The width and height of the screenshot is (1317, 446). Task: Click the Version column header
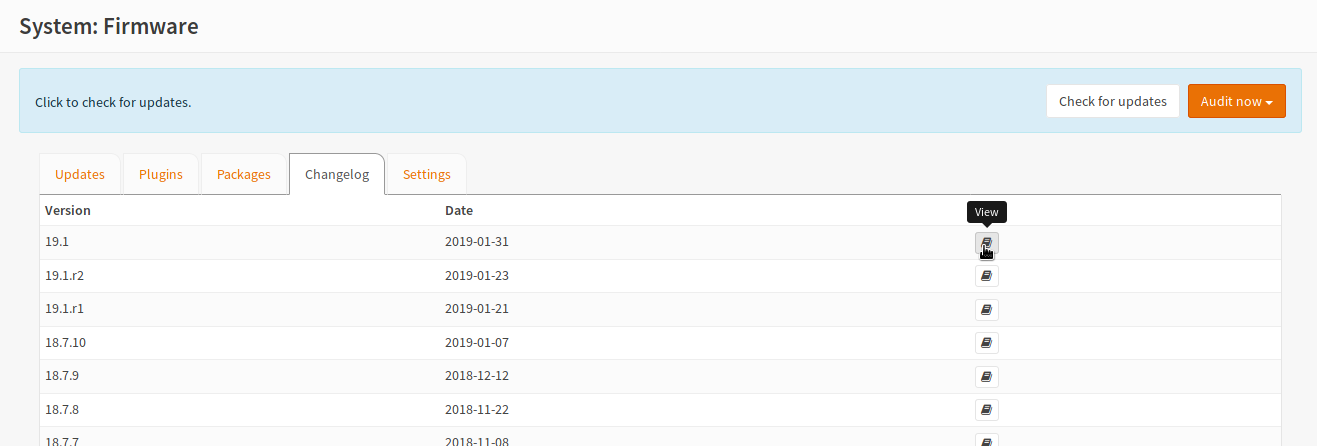68,211
